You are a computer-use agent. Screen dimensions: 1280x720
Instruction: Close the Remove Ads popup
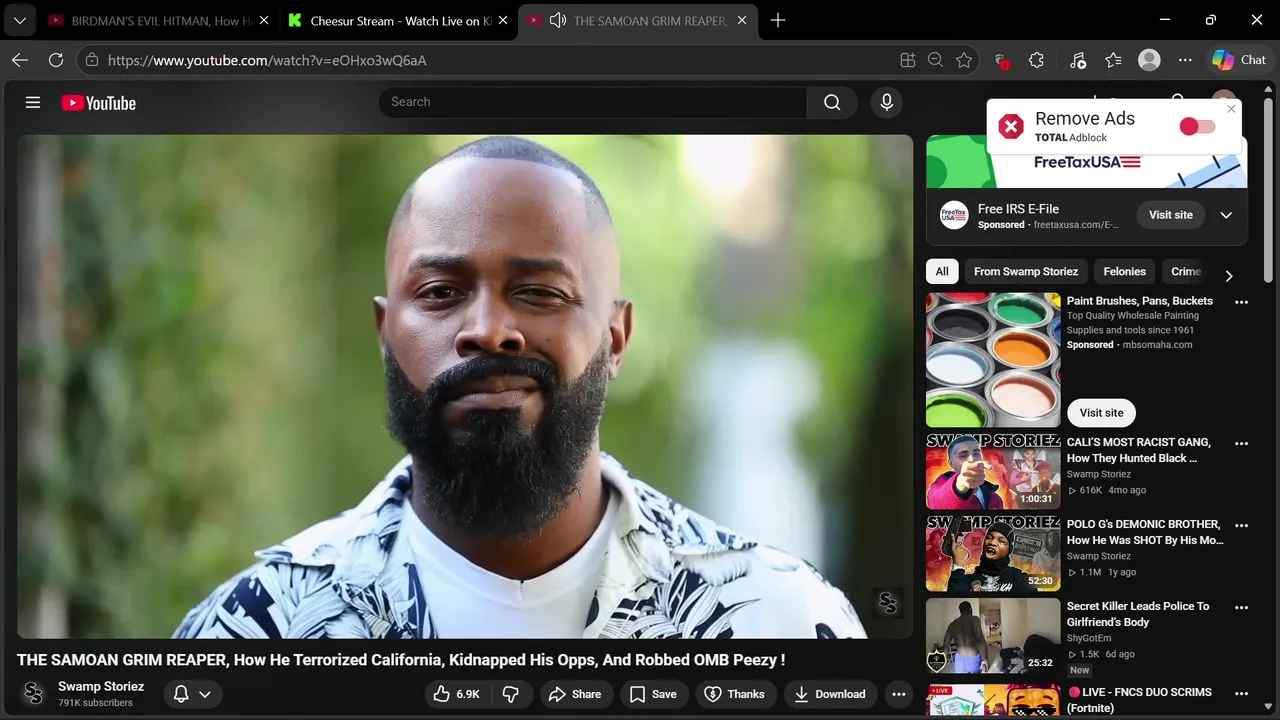coord(1231,109)
